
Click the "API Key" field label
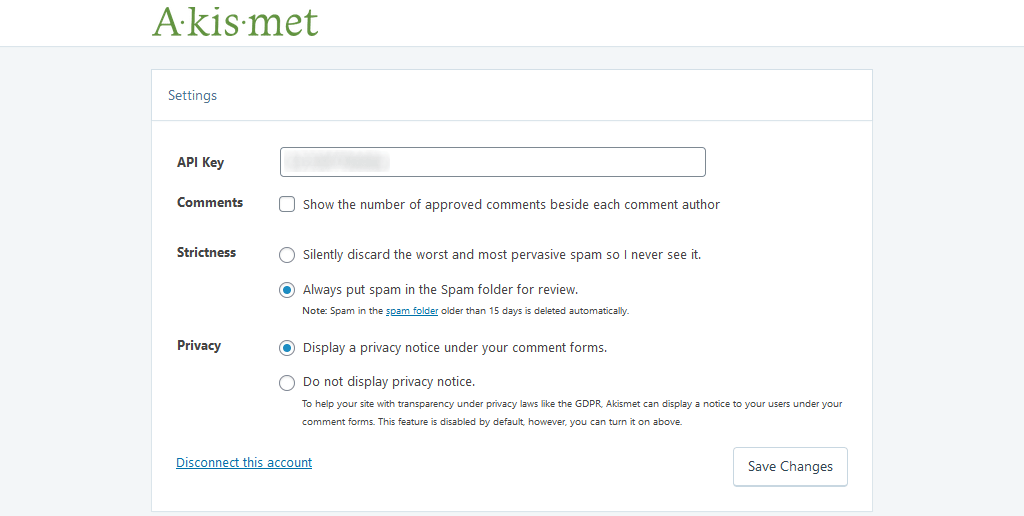[x=200, y=163]
